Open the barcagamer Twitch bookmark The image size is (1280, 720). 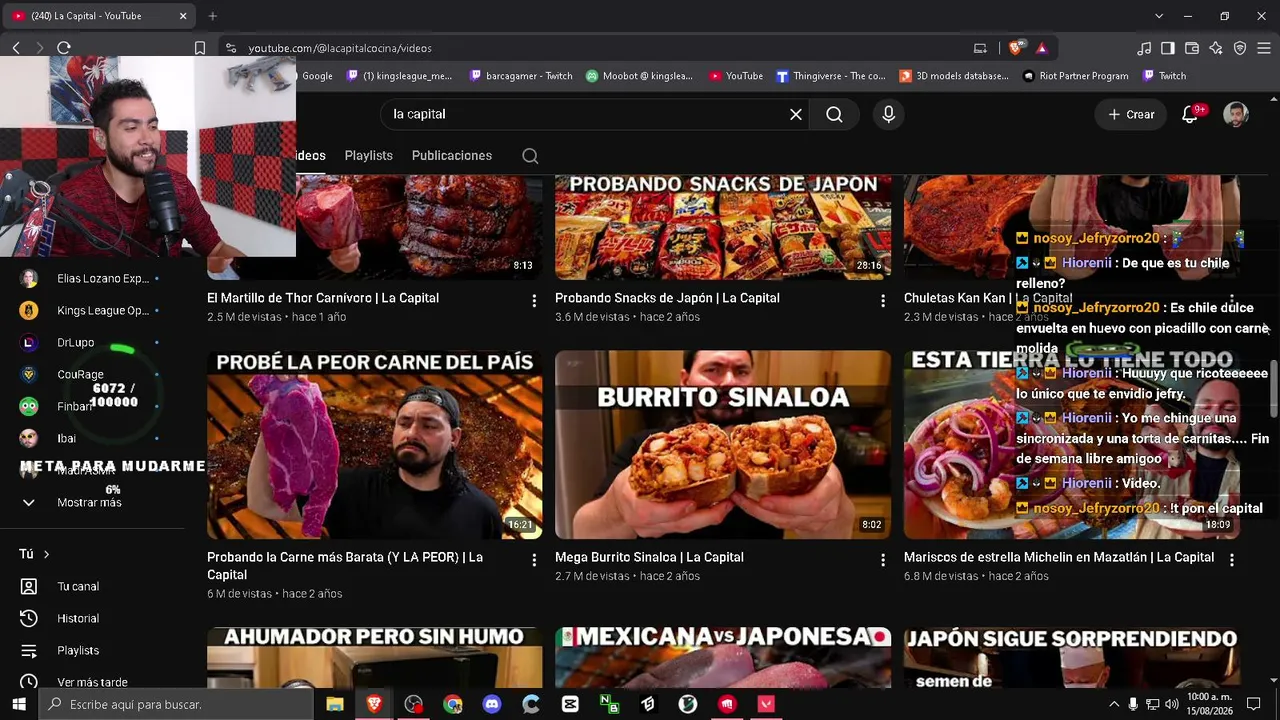(x=520, y=76)
